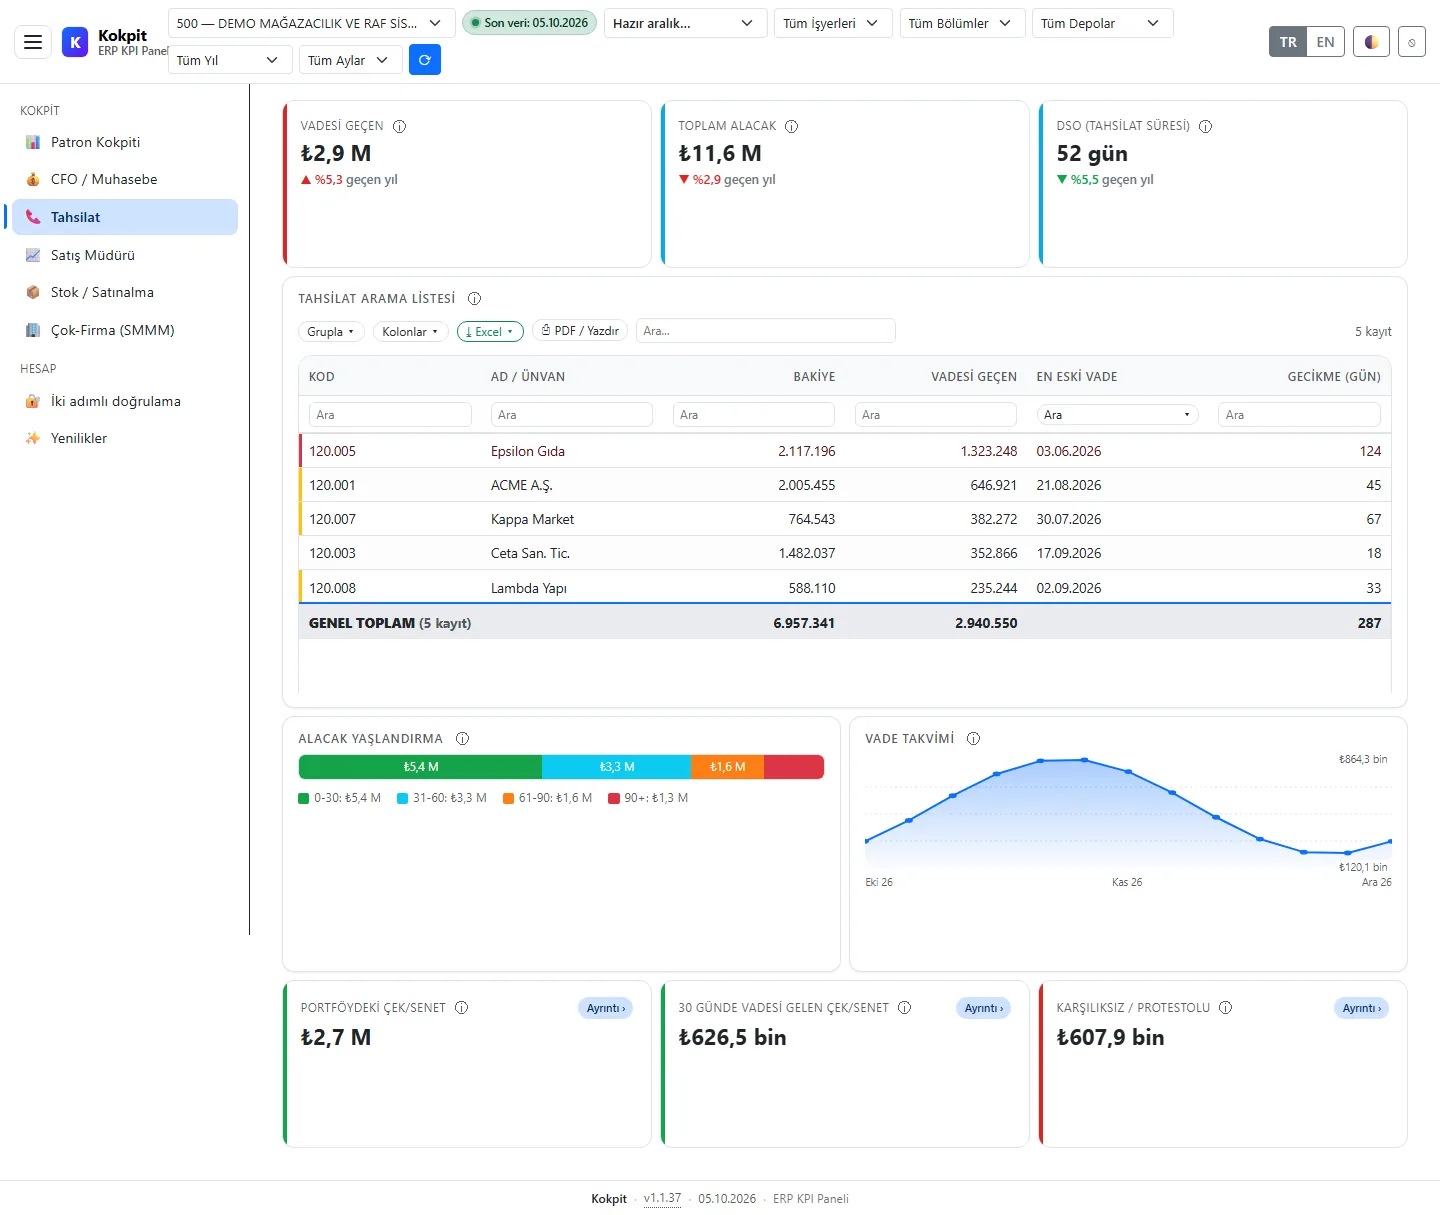Viewport: 1440px width, 1215px height.
Task: Click the blue Kokpit K logo
Action: coord(75,42)
